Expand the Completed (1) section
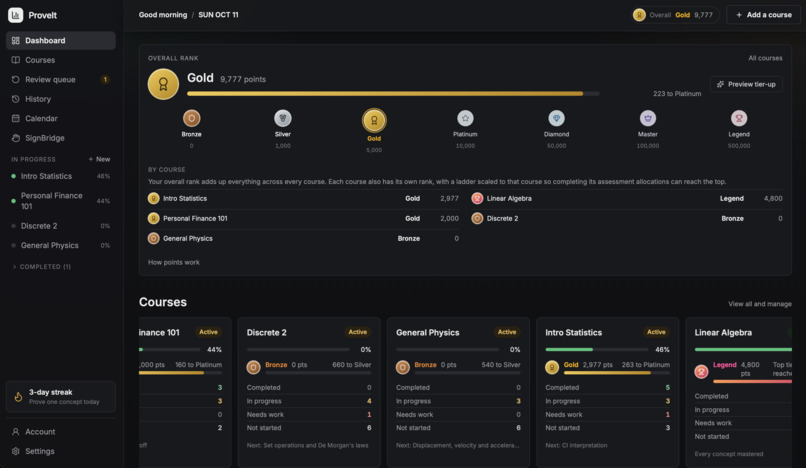 point(41,266)
